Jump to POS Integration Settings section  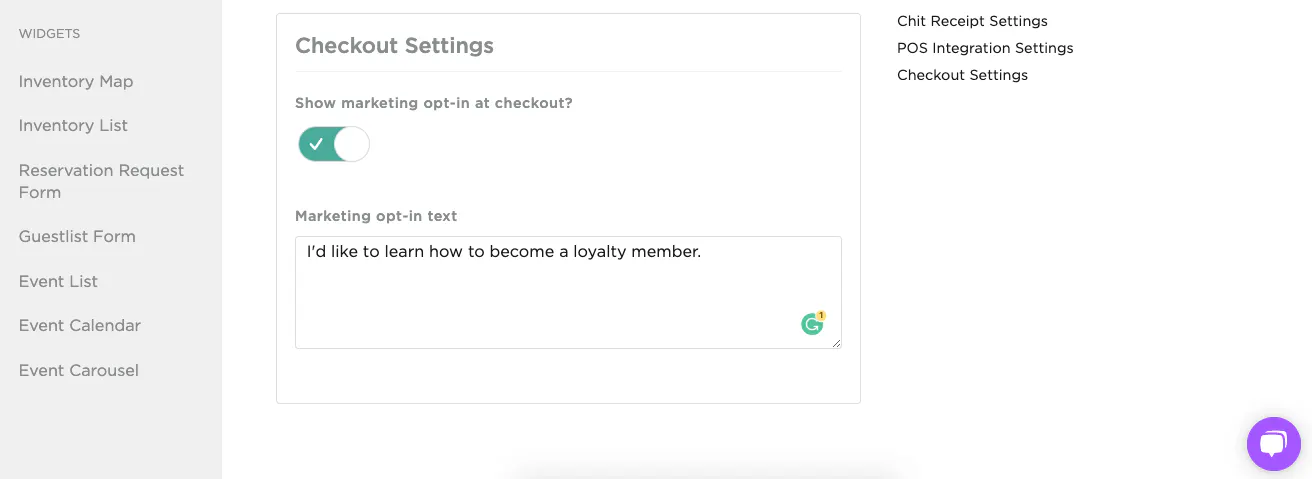click(985, 48)
